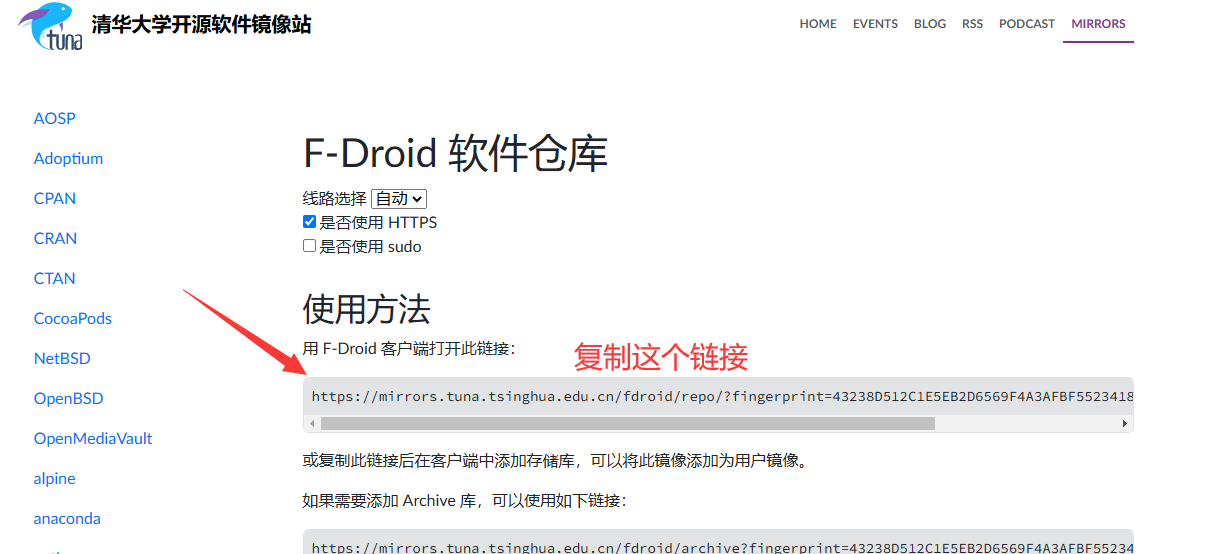The height and width of the screenshot is (554, 1213).
Task: Click the scrollbar right arrow under repo URL
Action: [1125, 424]
